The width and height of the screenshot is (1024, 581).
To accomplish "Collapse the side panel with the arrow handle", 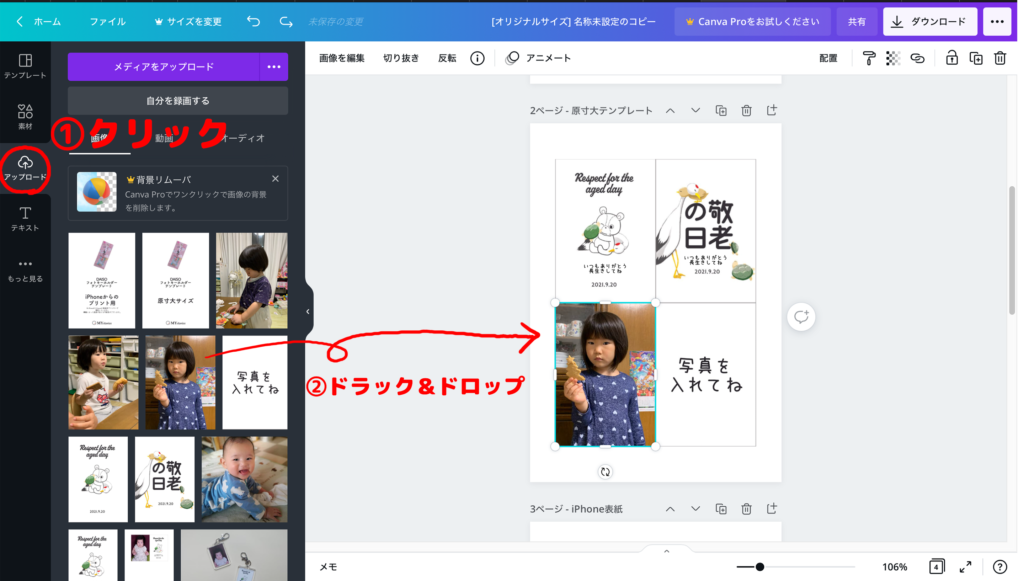I will click(308, 312).
